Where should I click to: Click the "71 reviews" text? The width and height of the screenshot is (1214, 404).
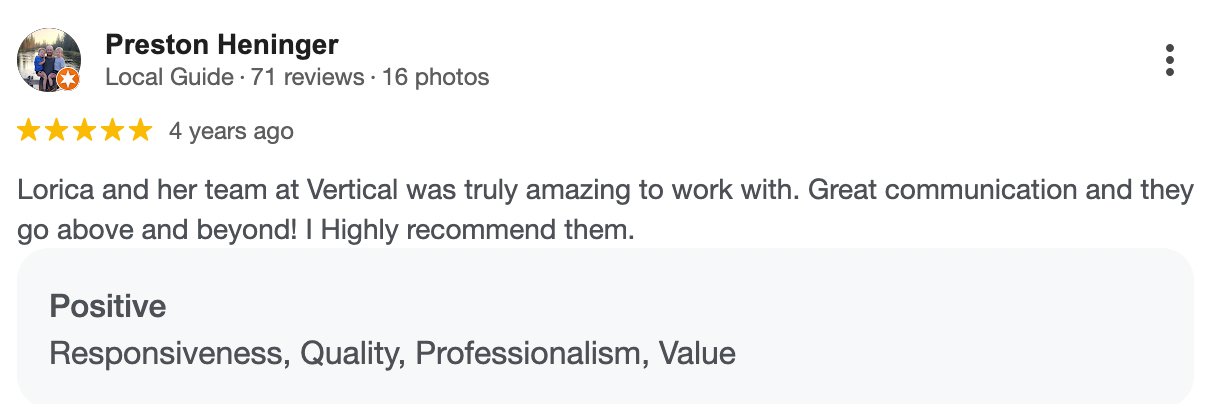point(307,77)
